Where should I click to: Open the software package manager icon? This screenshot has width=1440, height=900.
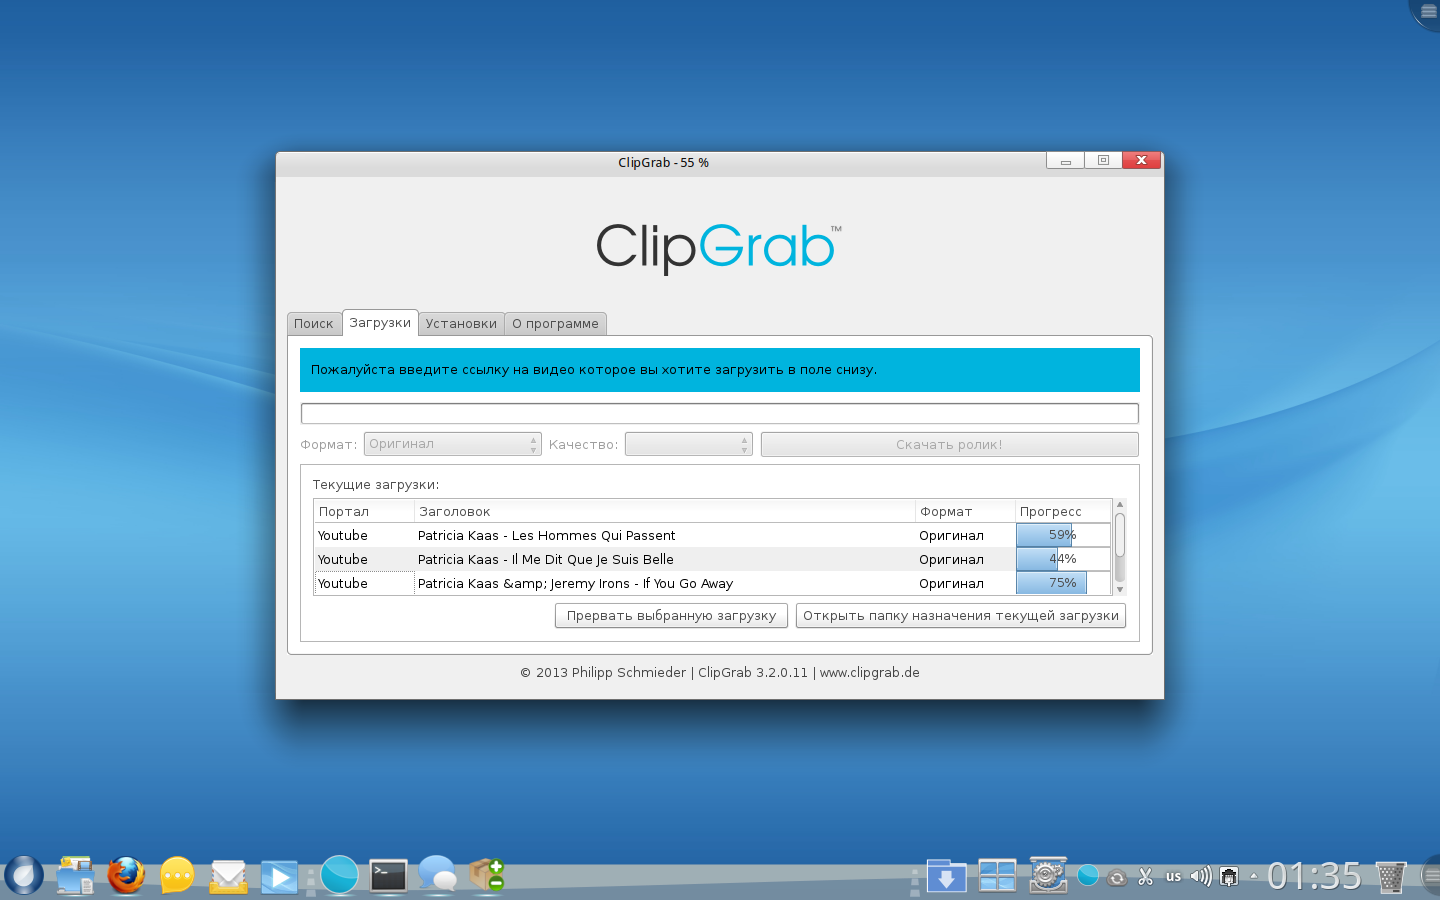[486, 875]
